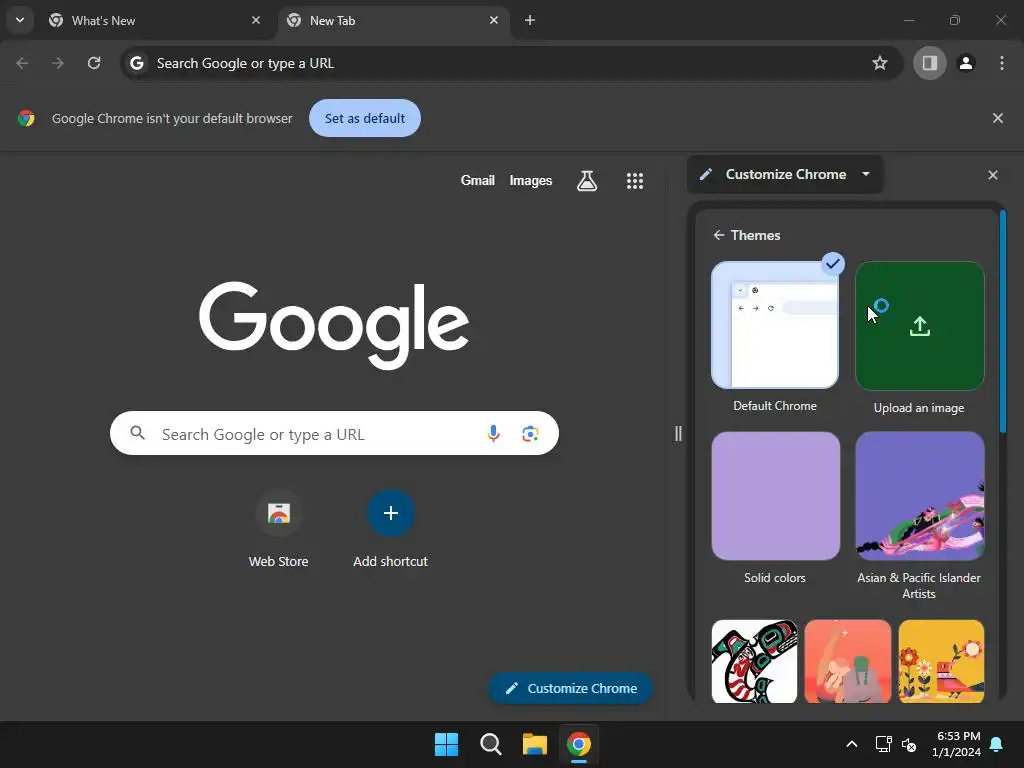Screen dimensions: 1024x768
Task: Open the notifications bell icon
Action: click(997, 744)
